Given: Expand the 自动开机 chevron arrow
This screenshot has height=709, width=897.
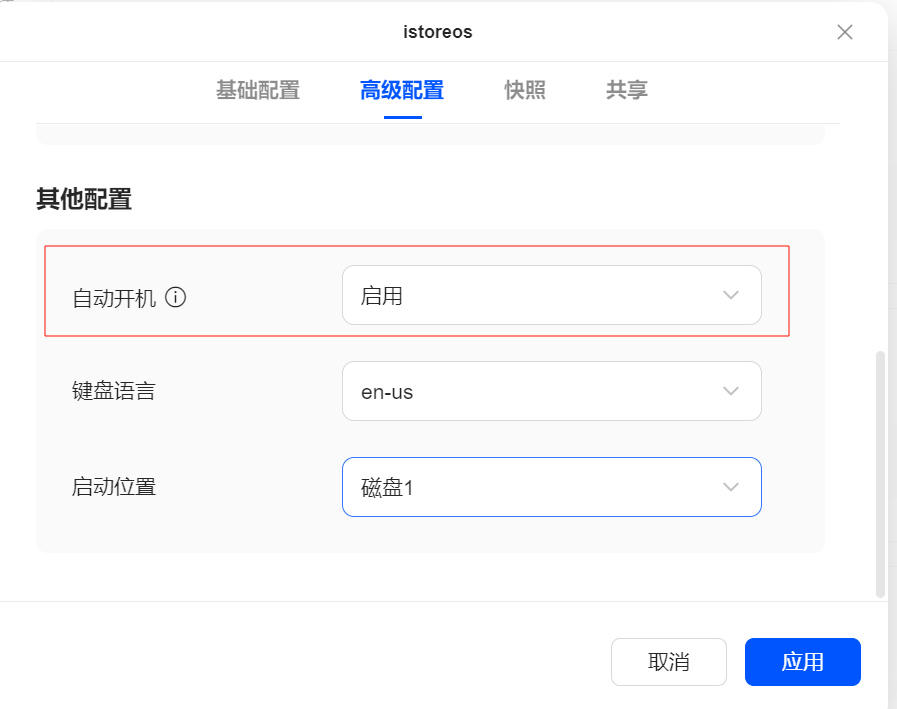Looking at the screenshot, I should (x=731, y=295).
